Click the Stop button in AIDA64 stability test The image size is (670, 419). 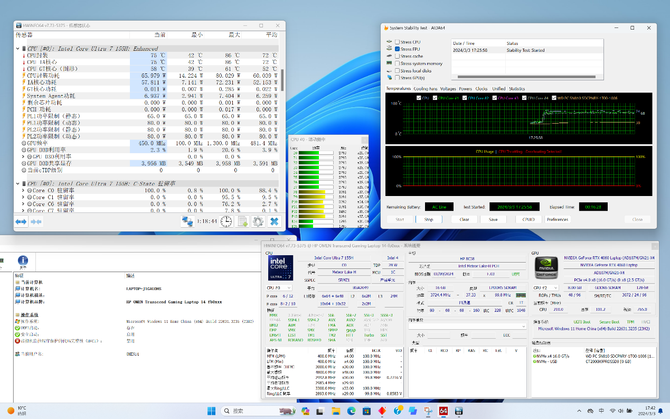coord(429,220)
